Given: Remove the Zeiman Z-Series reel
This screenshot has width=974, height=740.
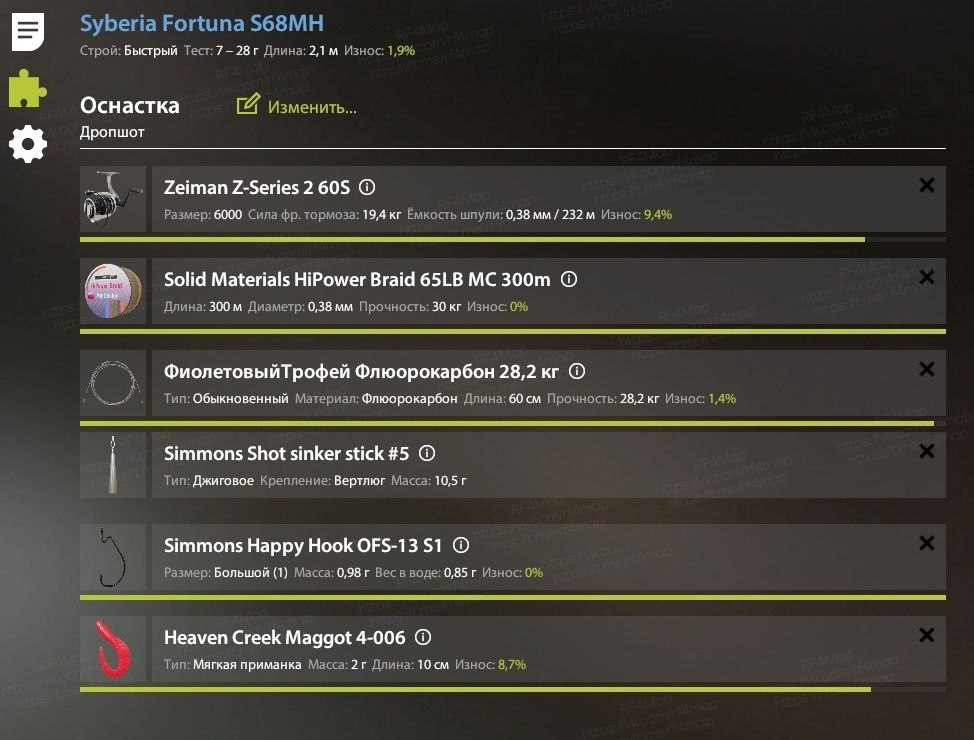Looking at the screenshot, I should [927, 185].
